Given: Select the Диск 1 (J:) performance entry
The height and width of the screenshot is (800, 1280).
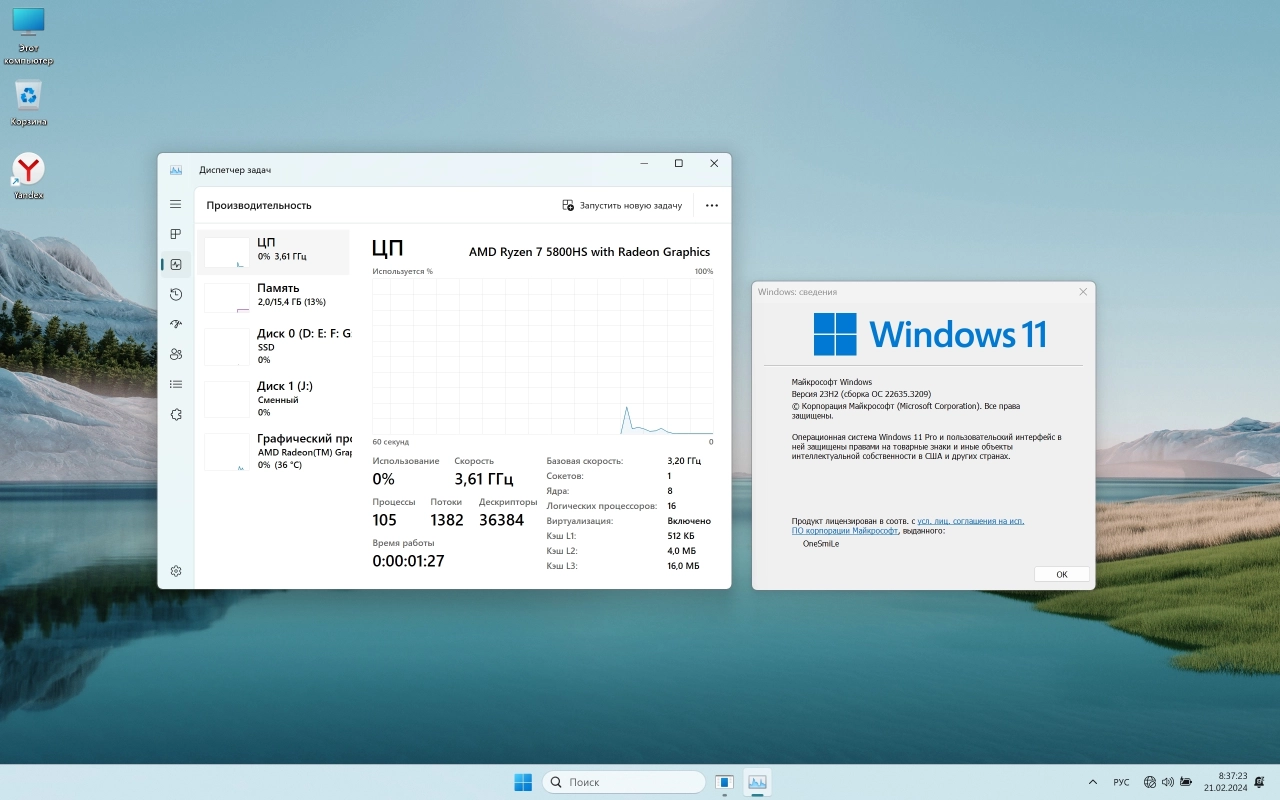Looking at the screenshot, I should [273, 398].
